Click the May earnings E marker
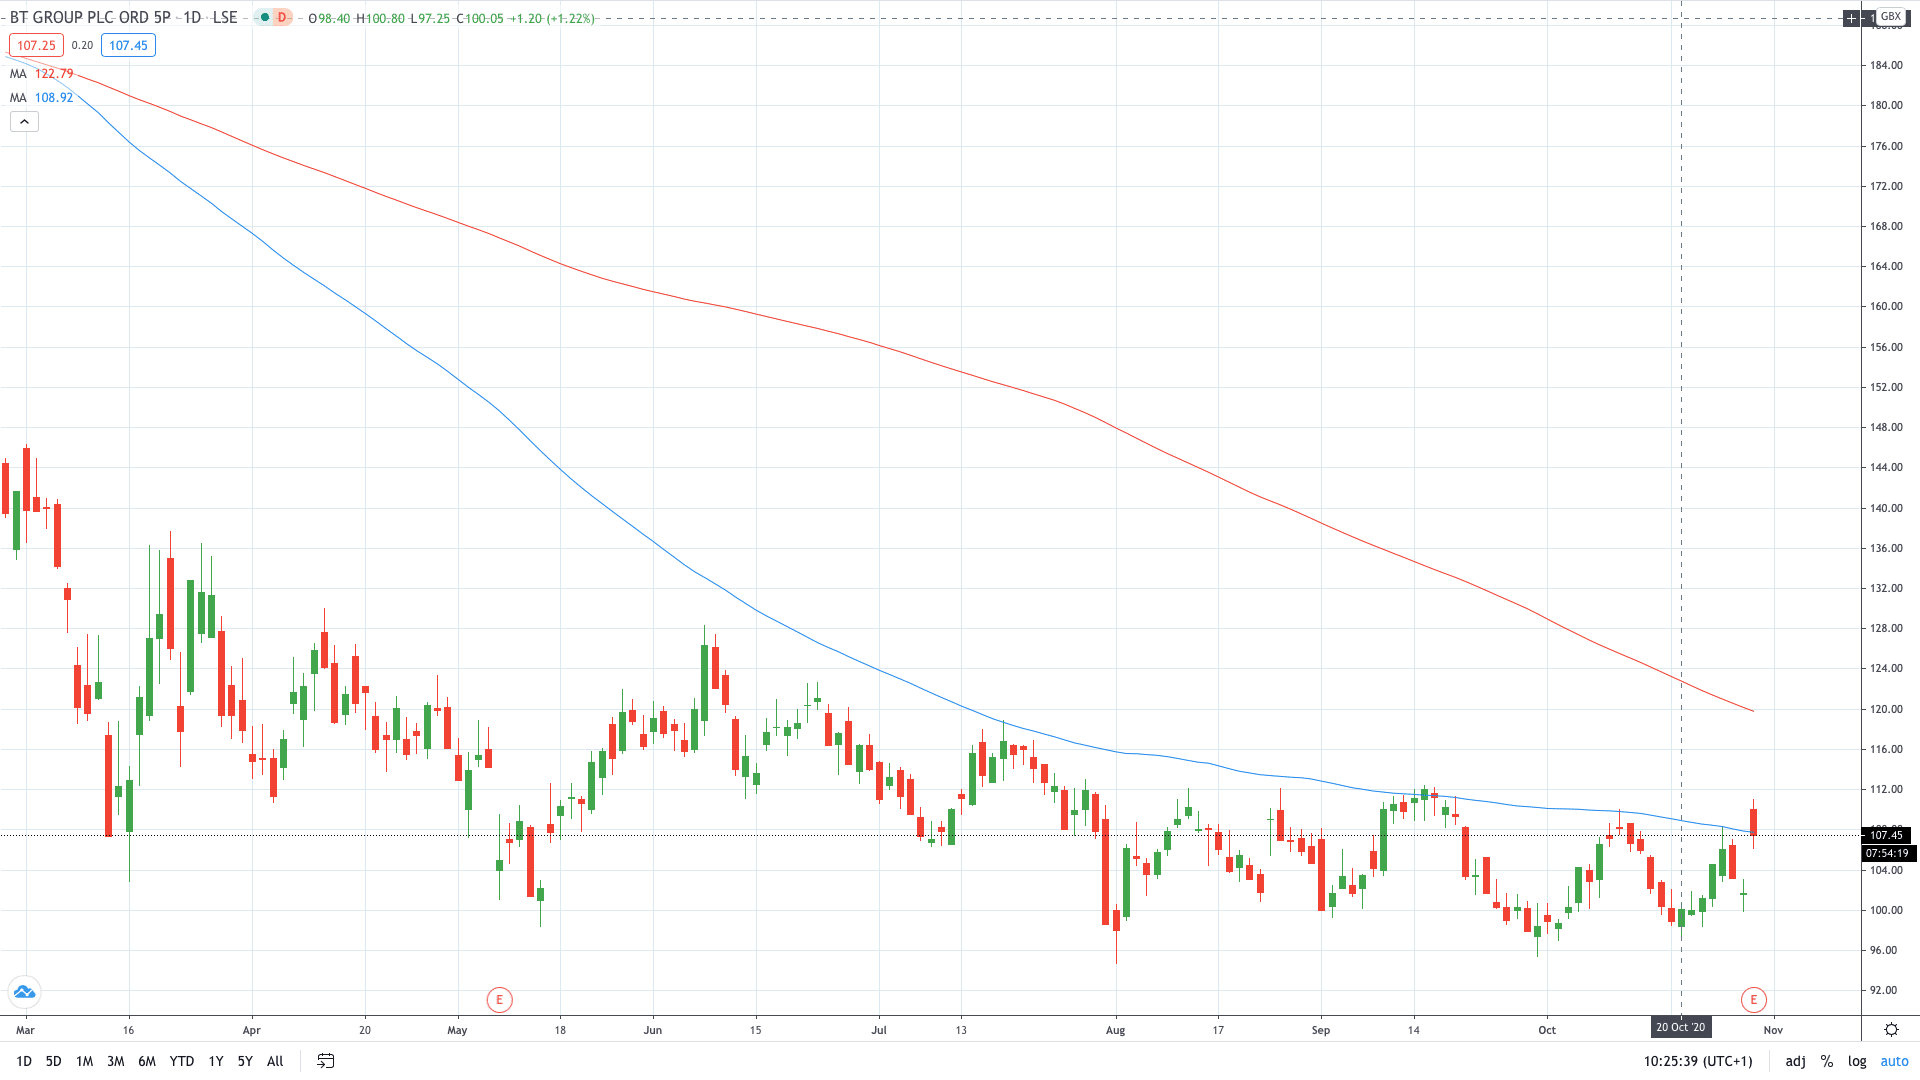 coord(499,999)
